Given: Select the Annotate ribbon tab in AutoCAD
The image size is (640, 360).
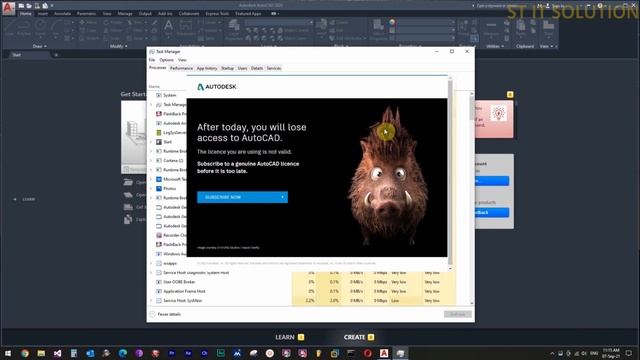Looking at the screenshot, I should coord(62,13).
